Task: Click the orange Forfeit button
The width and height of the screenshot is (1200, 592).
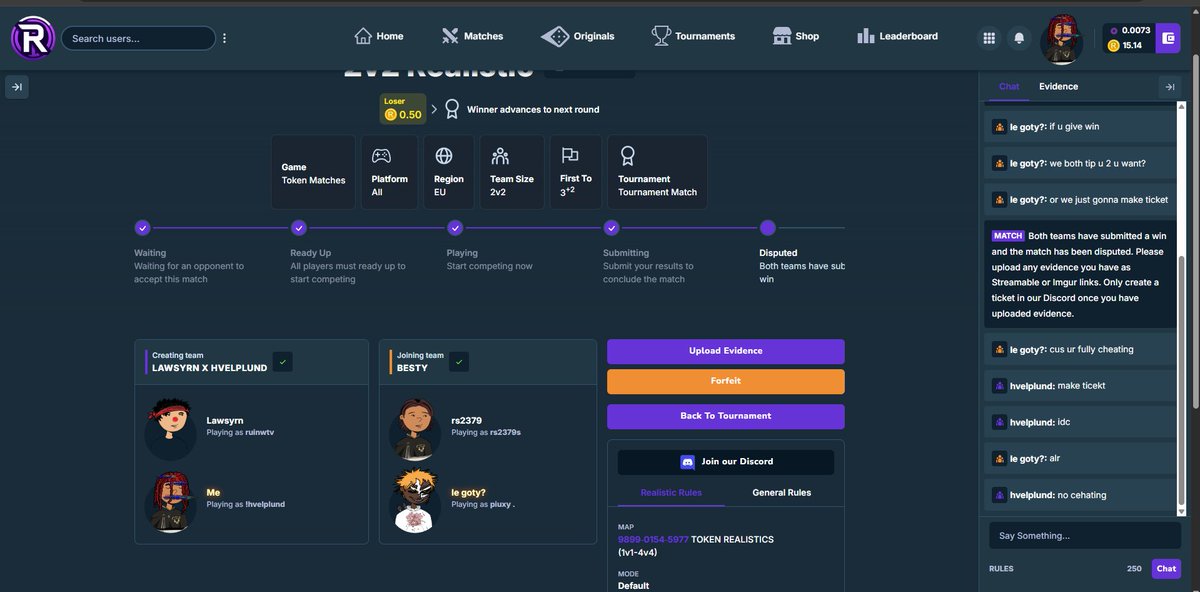Action: click(x=726, y=381)
